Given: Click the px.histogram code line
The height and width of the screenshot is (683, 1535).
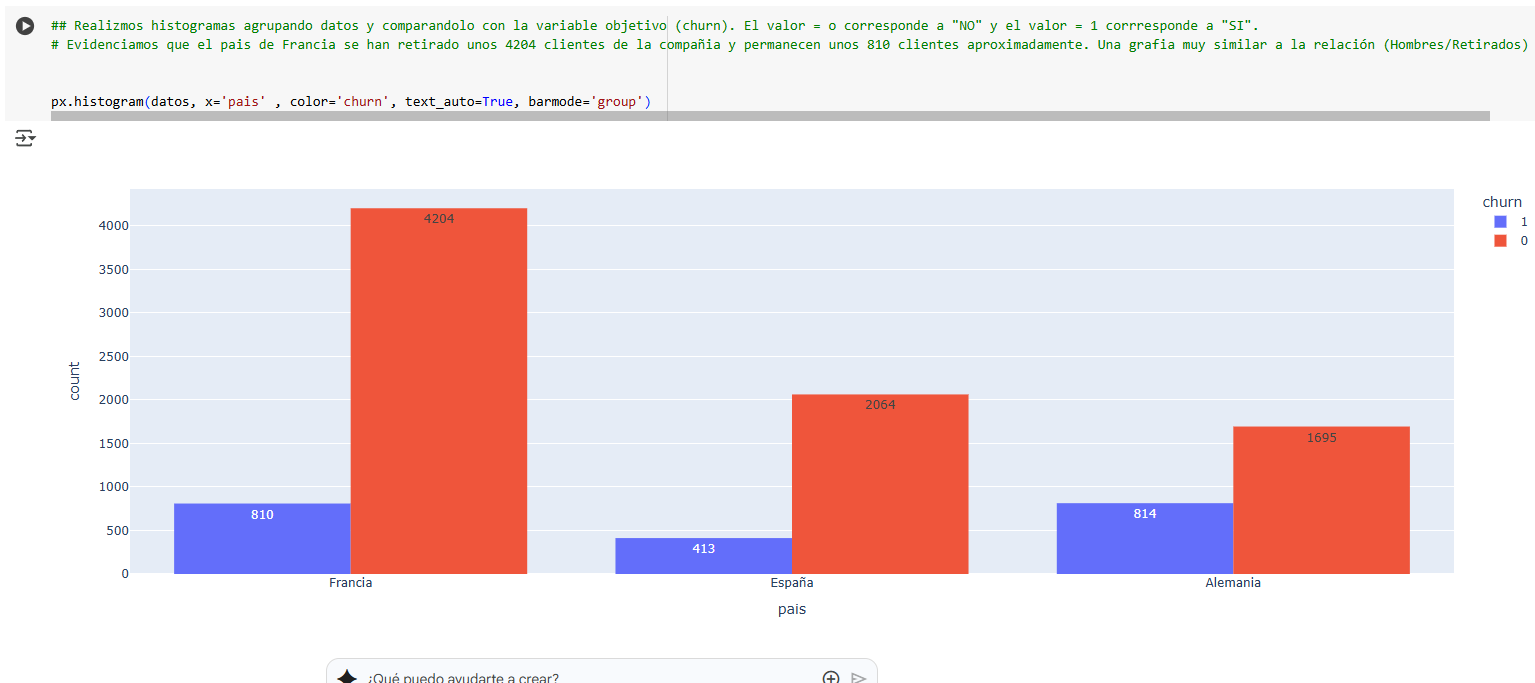Looking at the screenshot, I should point(351,102).
